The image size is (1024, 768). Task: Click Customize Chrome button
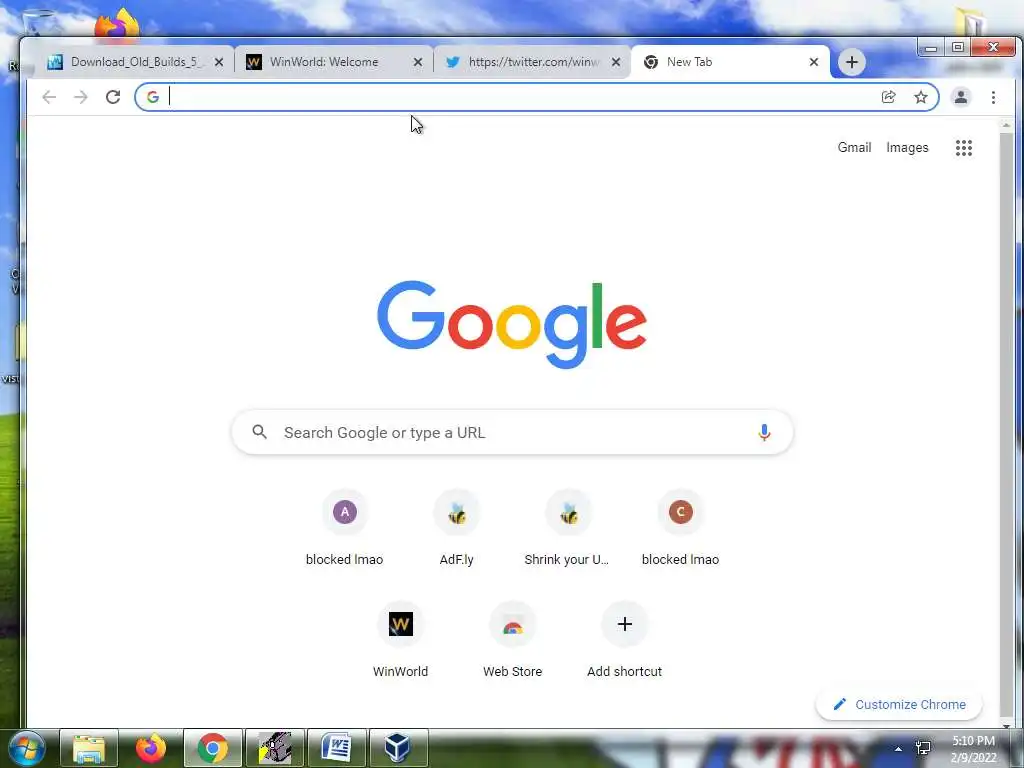click(x=899, y=705)
